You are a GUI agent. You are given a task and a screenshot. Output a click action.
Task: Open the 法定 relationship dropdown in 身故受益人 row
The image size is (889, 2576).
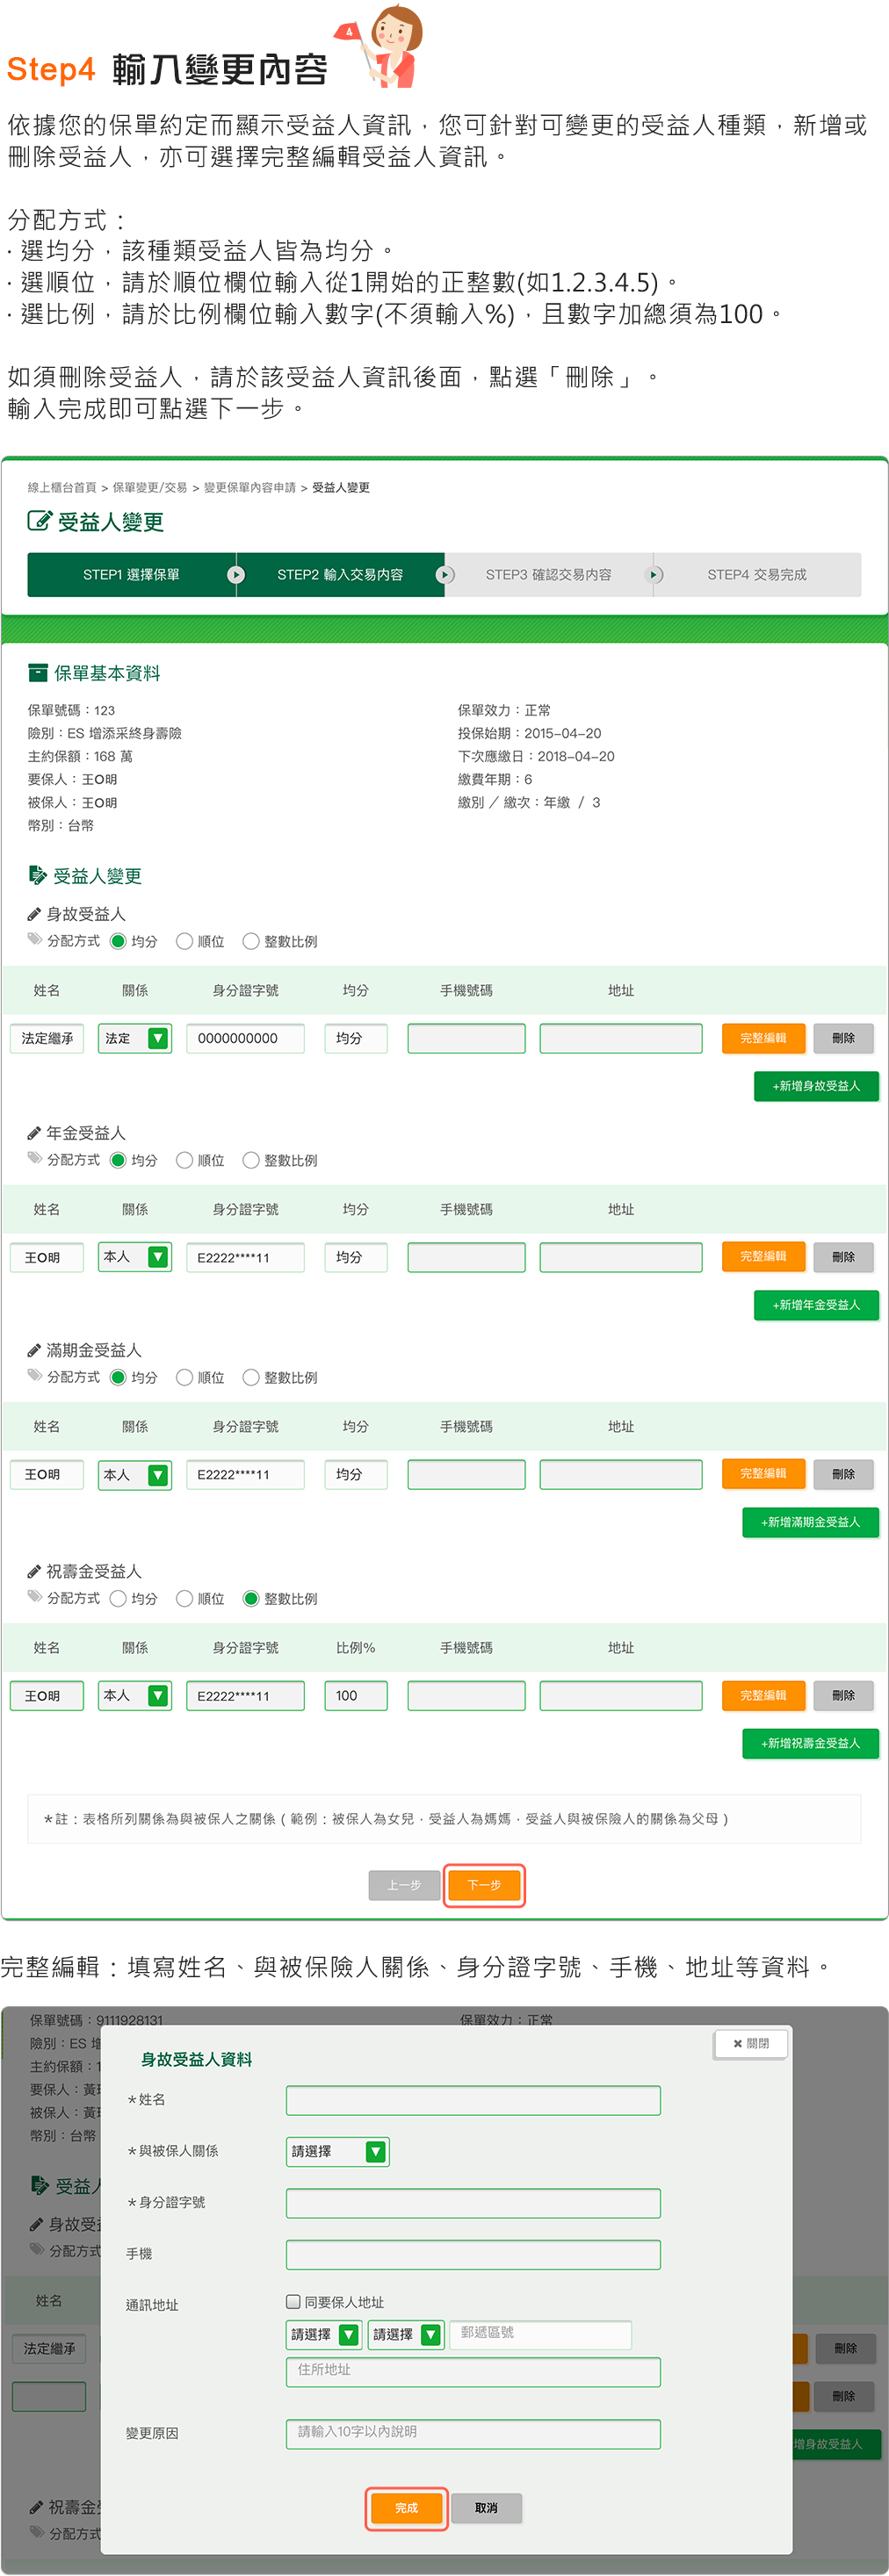point(135,1038)
